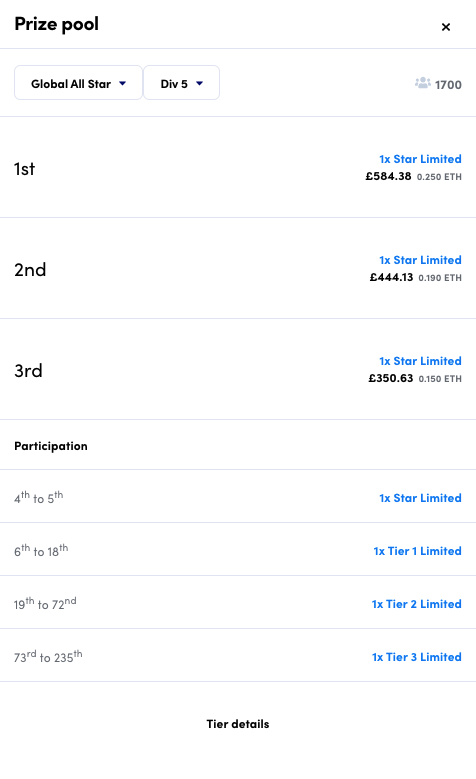Open the 1x Tier 3 Limited link
This screenshot has width=476, height=779.
point(416,657)
